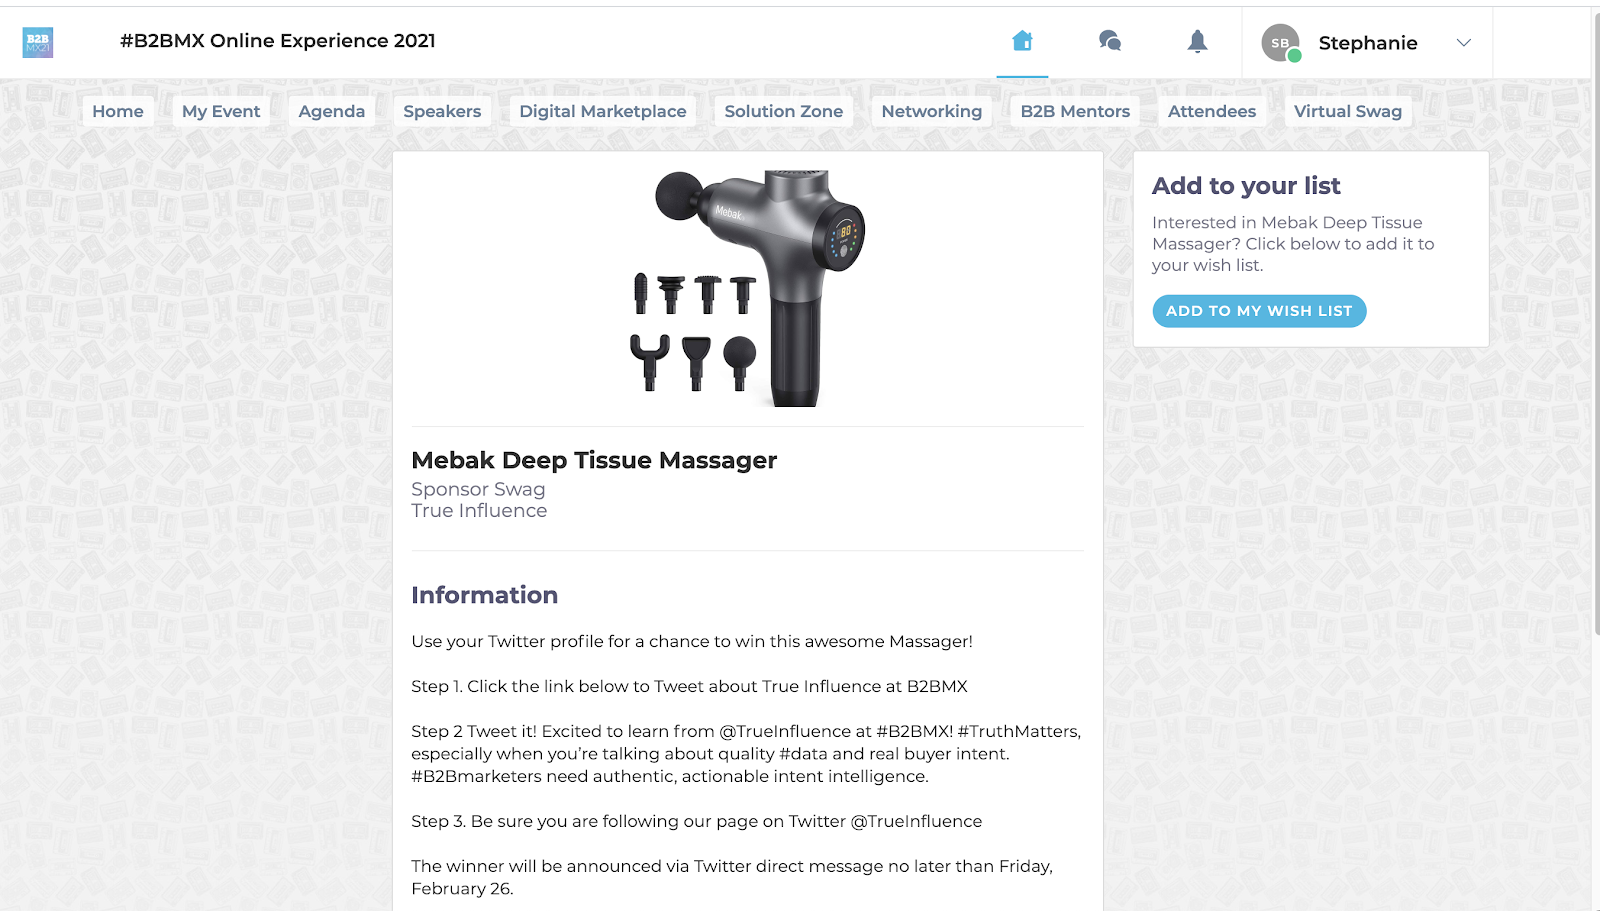Select the Digital Marketplace tab

point(603,111)
